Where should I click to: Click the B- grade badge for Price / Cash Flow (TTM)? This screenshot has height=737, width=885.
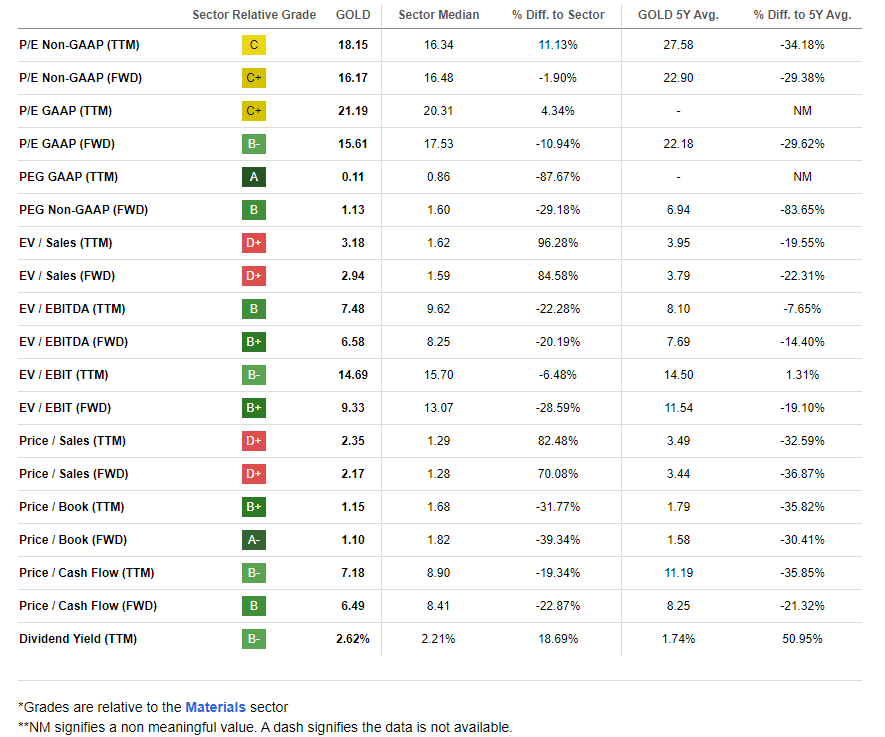254,573
